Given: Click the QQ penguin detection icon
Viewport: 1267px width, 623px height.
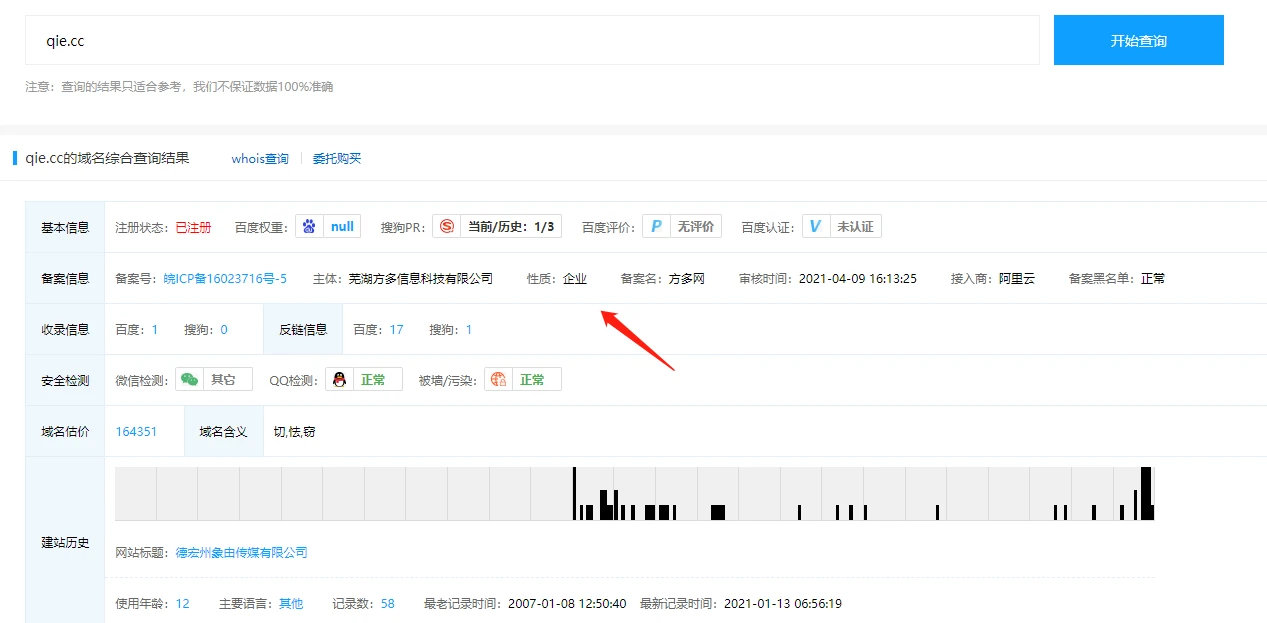Looking at the screenshot, I should click(340, 380).
